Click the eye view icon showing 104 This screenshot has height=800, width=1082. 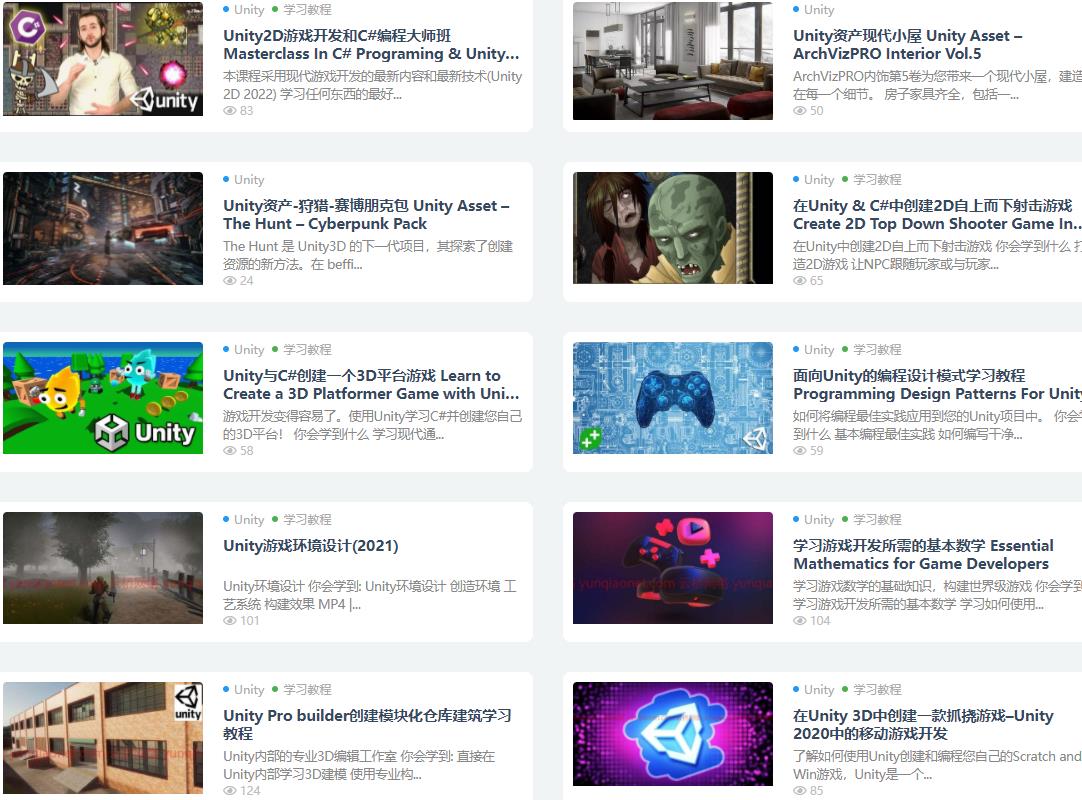click(x=800, y=621)
